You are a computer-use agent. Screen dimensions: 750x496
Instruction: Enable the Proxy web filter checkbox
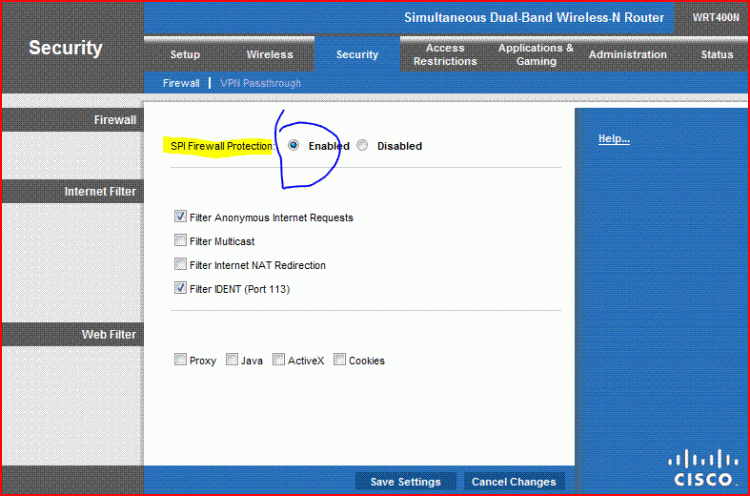tap(180, 360)
